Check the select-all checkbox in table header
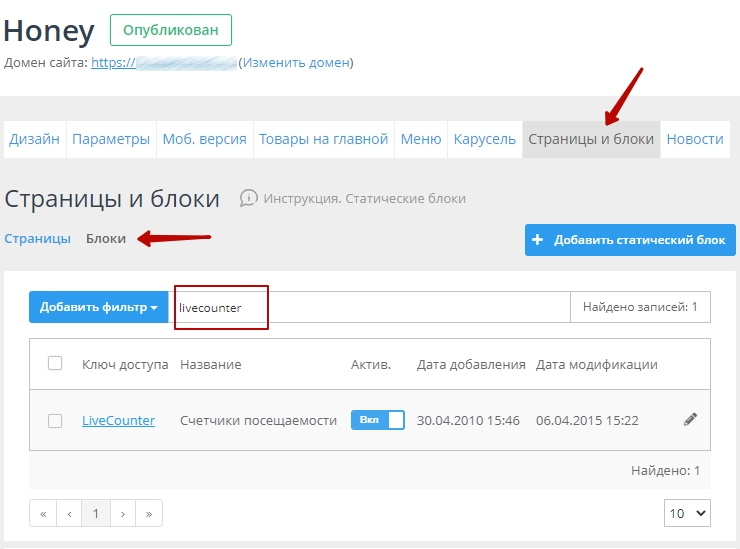The height and width of the screenshot is (549, 740). 55,364
